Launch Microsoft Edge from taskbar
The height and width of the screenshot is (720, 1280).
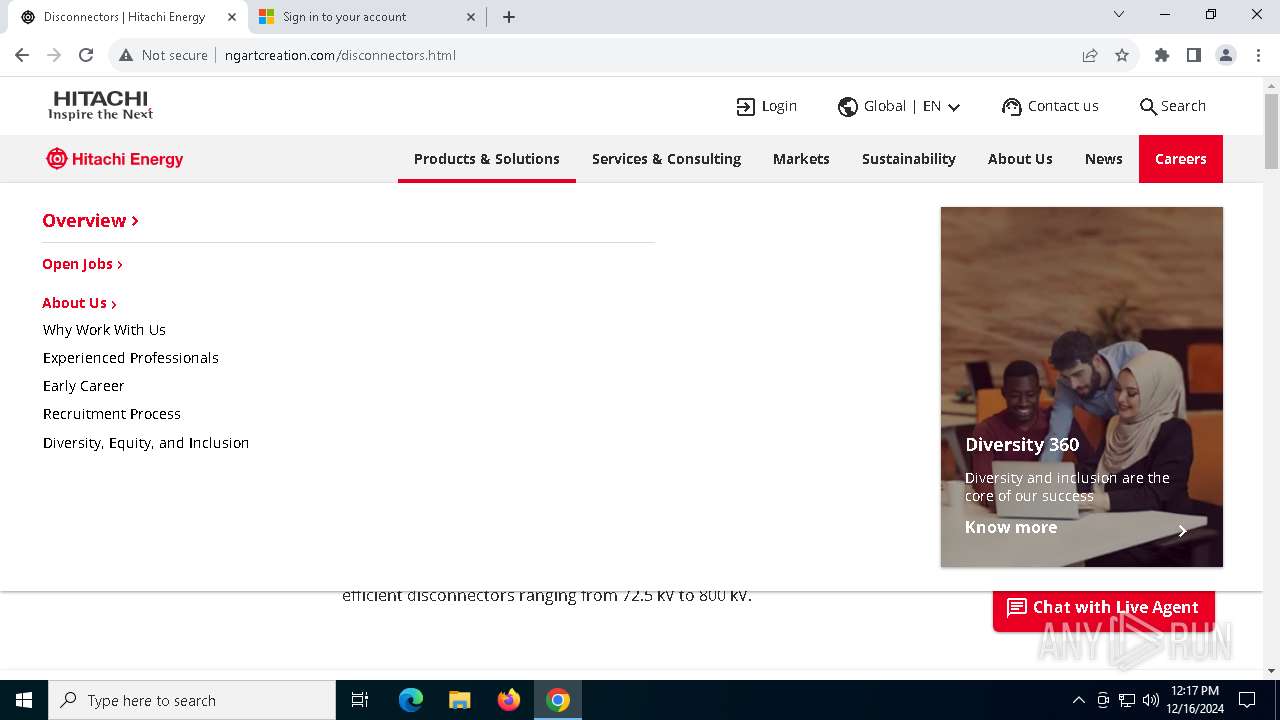(x=411, y=700)
